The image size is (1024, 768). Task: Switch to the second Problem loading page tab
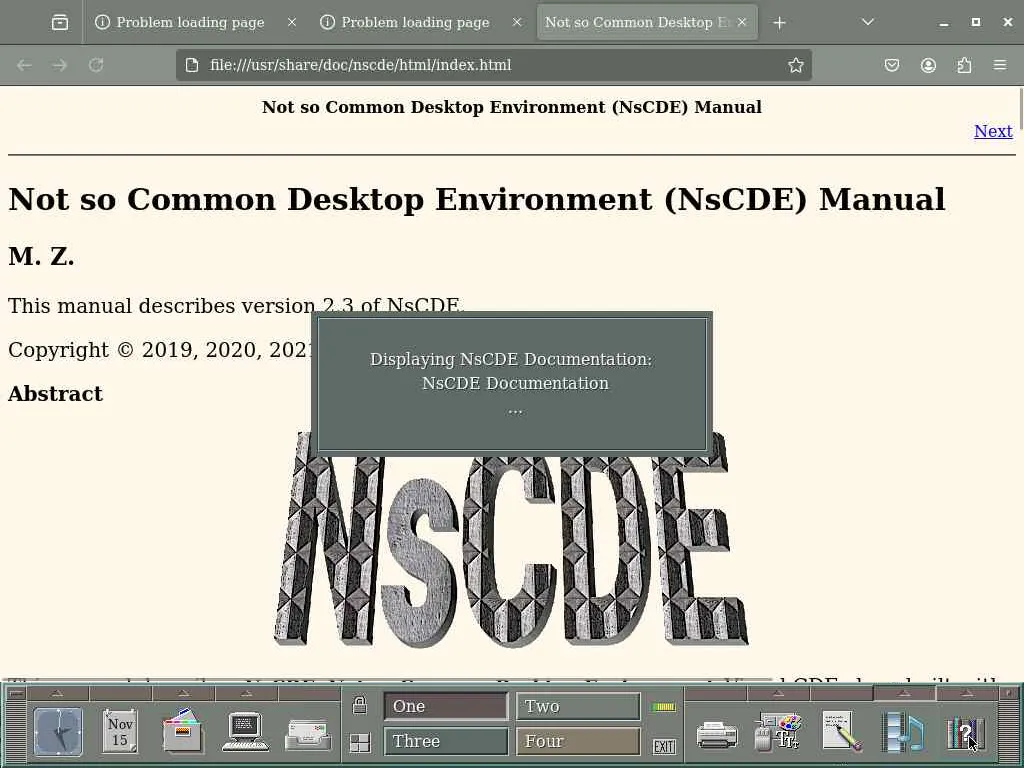click(415, 22)
